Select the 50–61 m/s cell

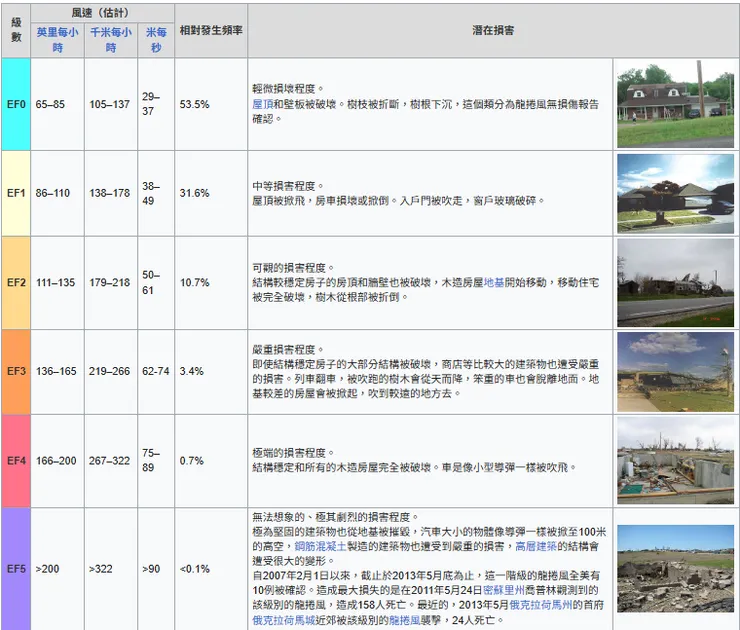click(156, 283)
